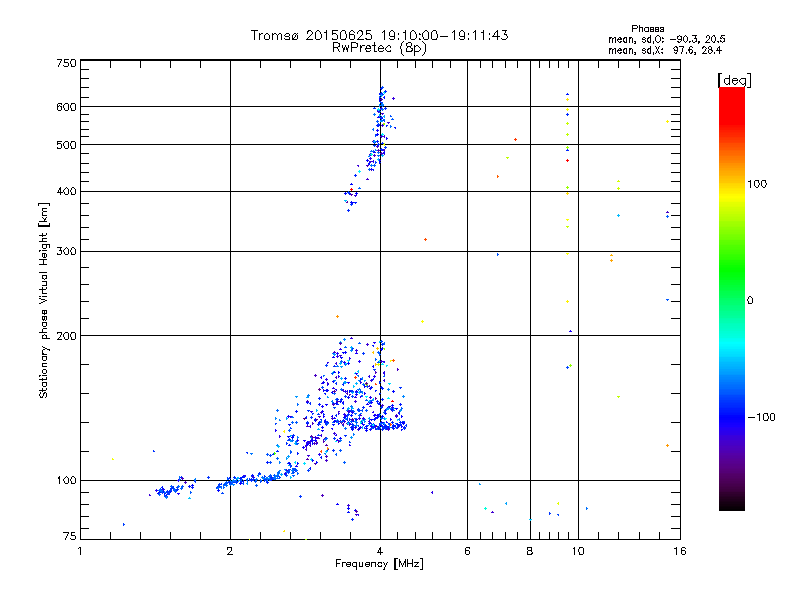Click the y-axis tick label '200'

tap(66, 336)
